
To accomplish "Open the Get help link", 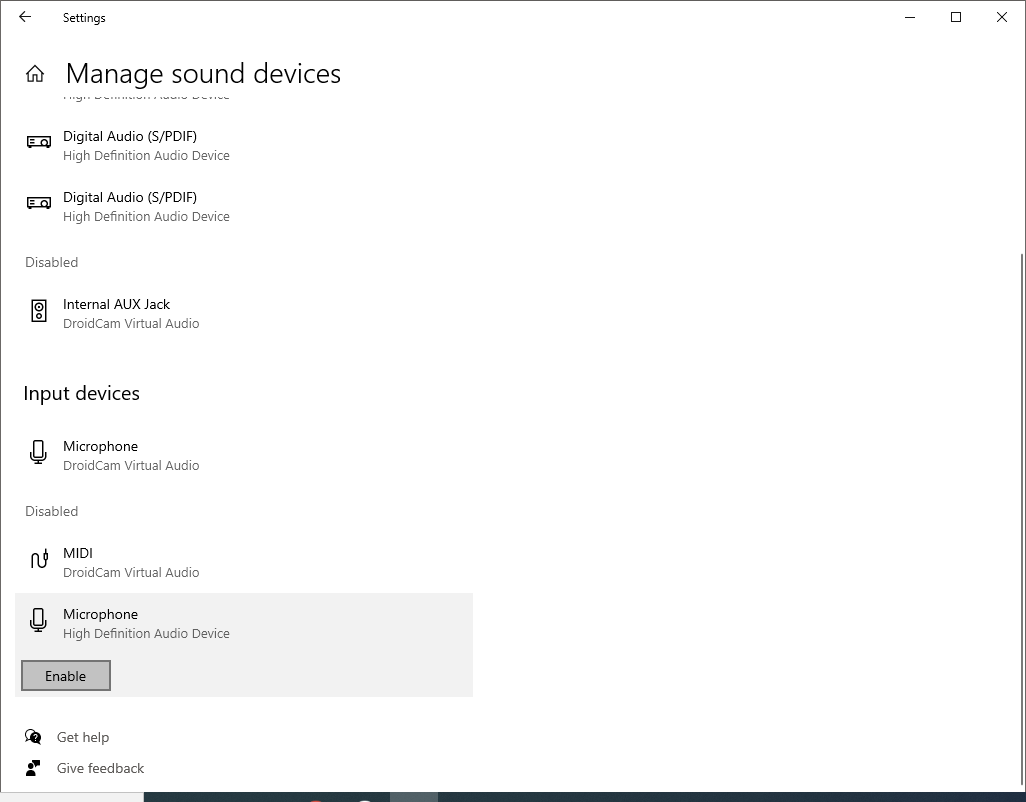I will 83,737.
